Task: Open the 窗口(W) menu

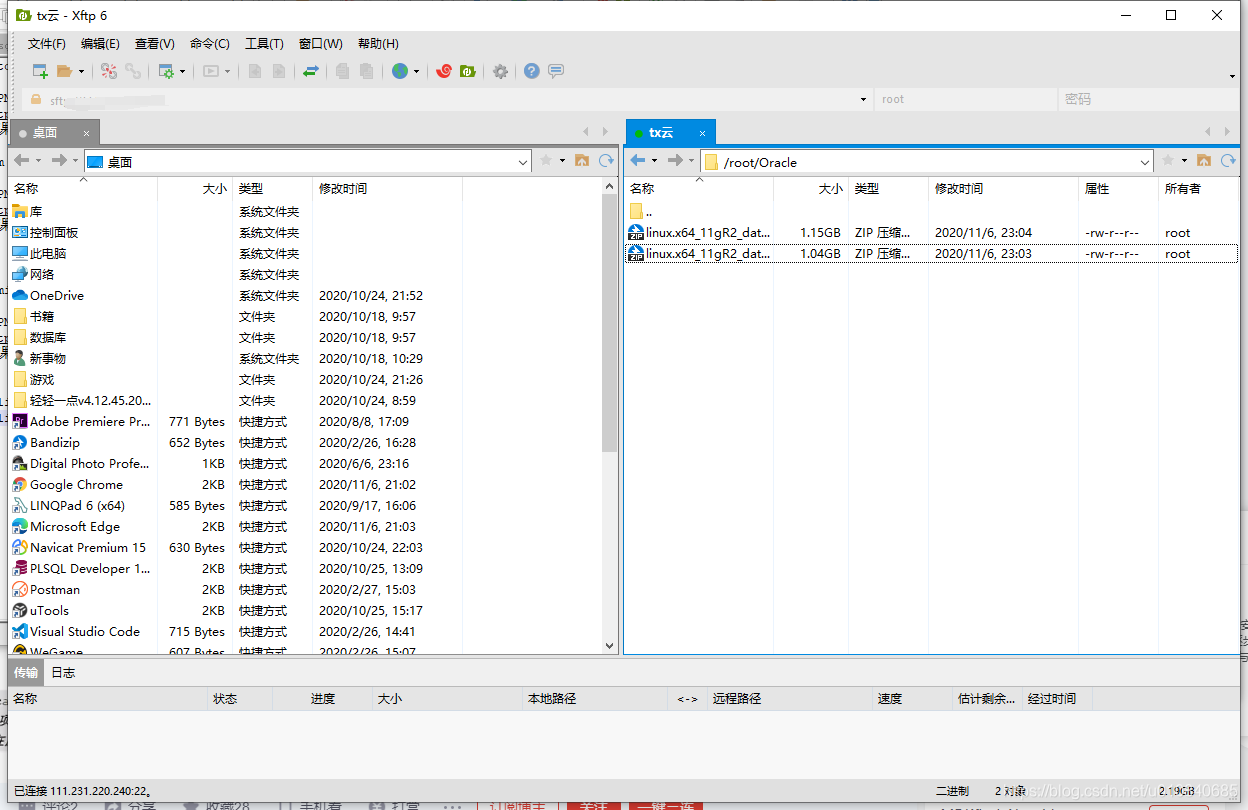Action: (x=320, y=44)
